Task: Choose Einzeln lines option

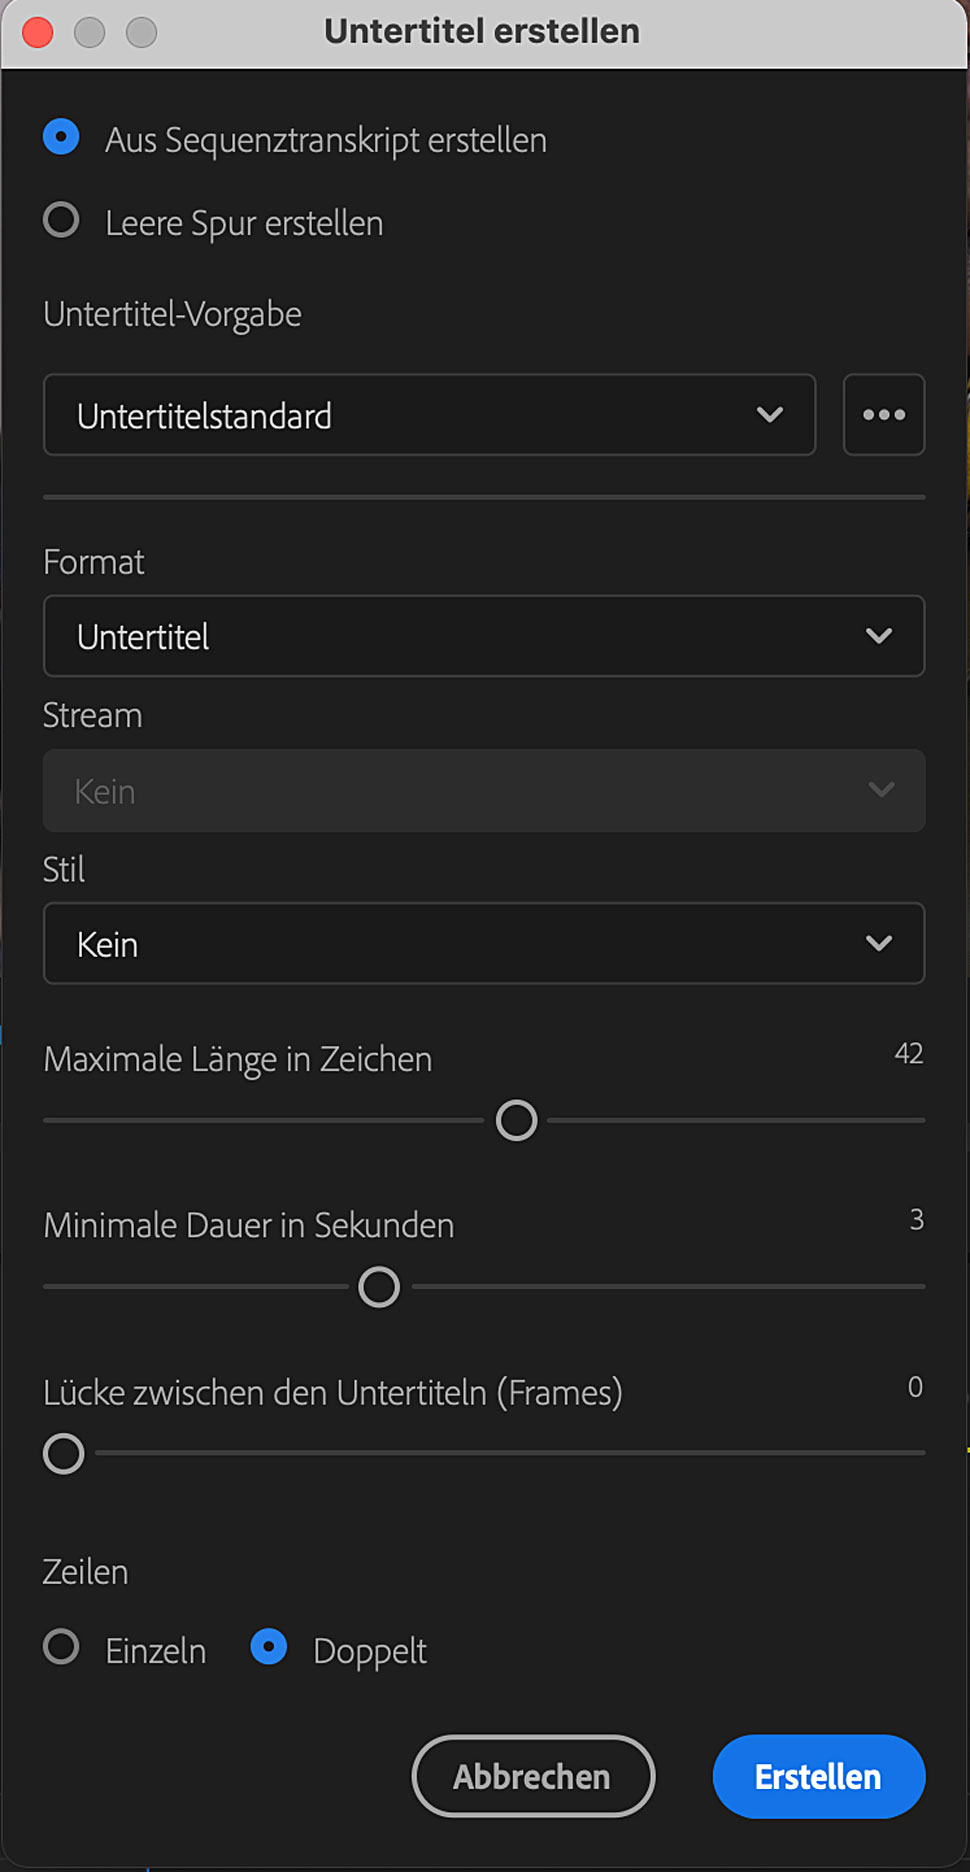Action: tap(61, 1646)
